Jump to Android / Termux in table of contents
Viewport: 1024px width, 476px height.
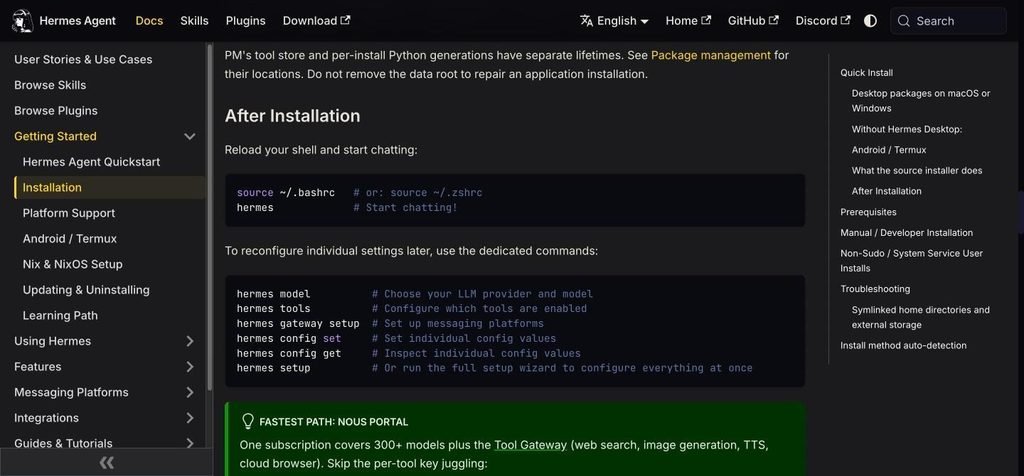tap(889, 150)
